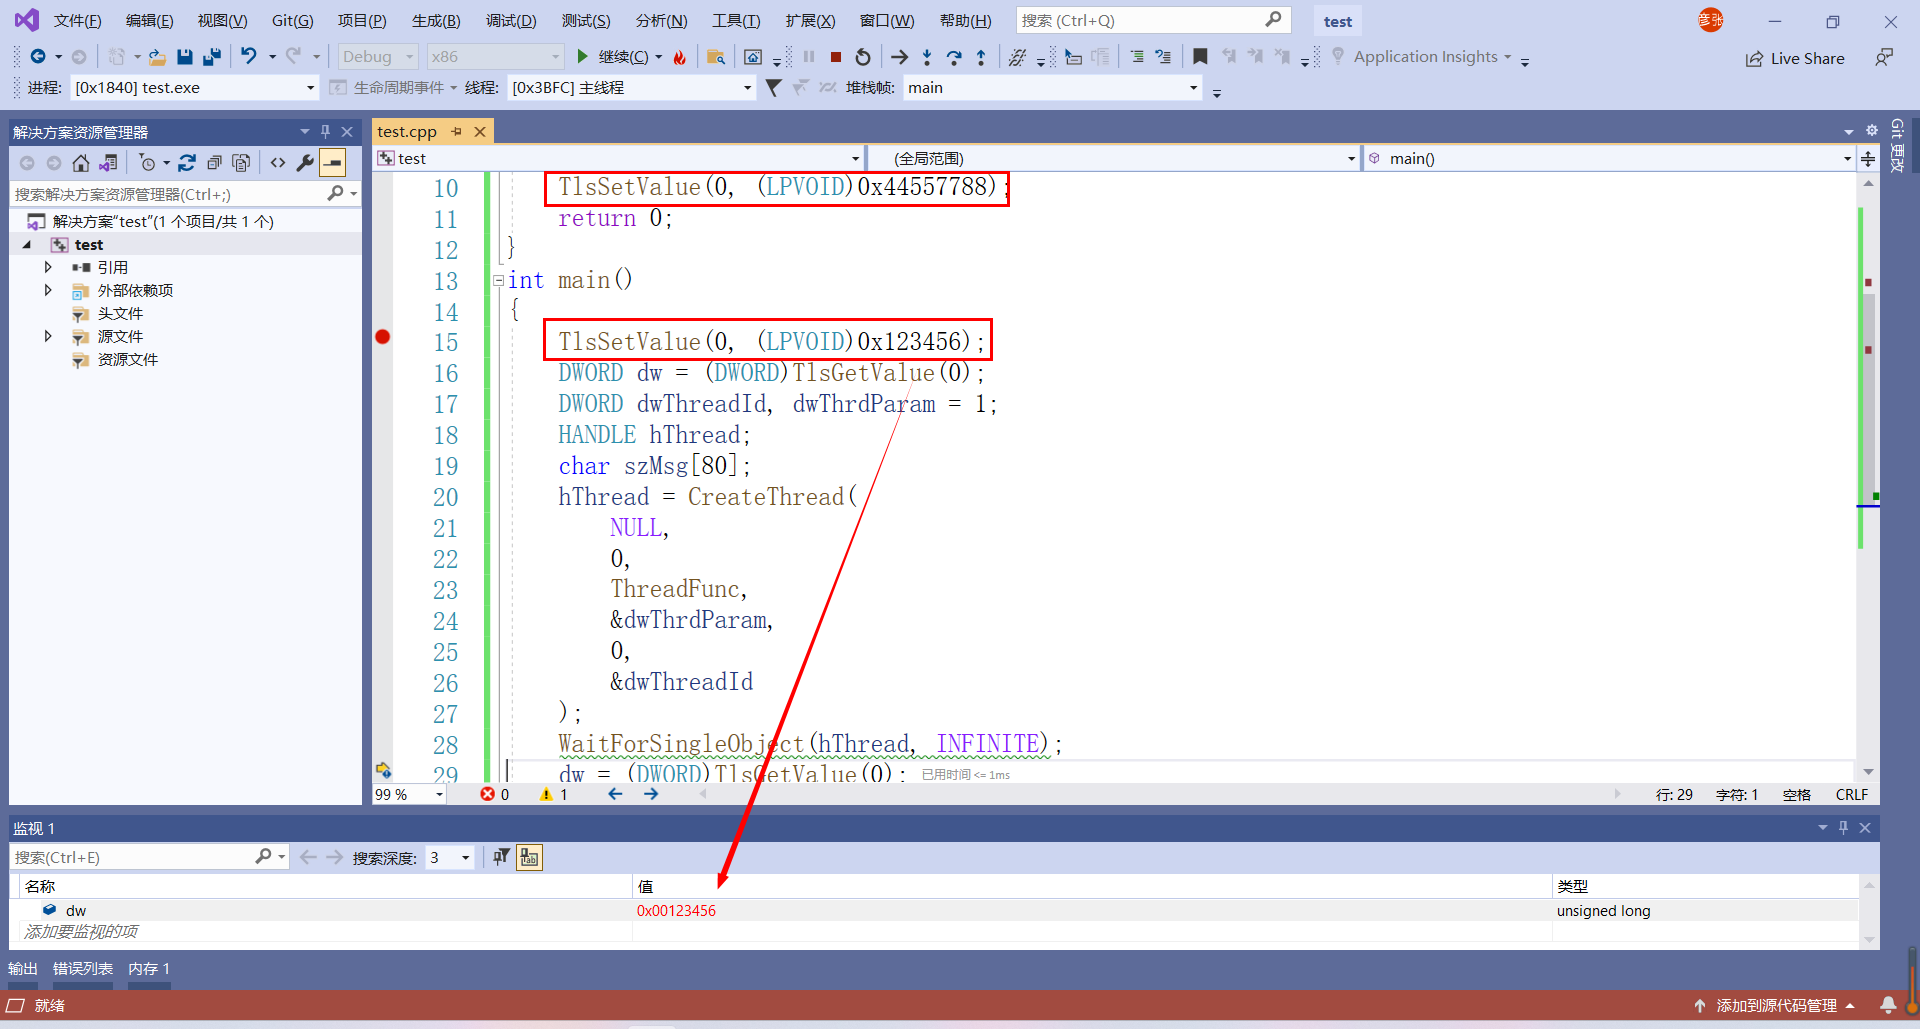
Task: Expand the 引用 tree node
Action: [48, 267]
